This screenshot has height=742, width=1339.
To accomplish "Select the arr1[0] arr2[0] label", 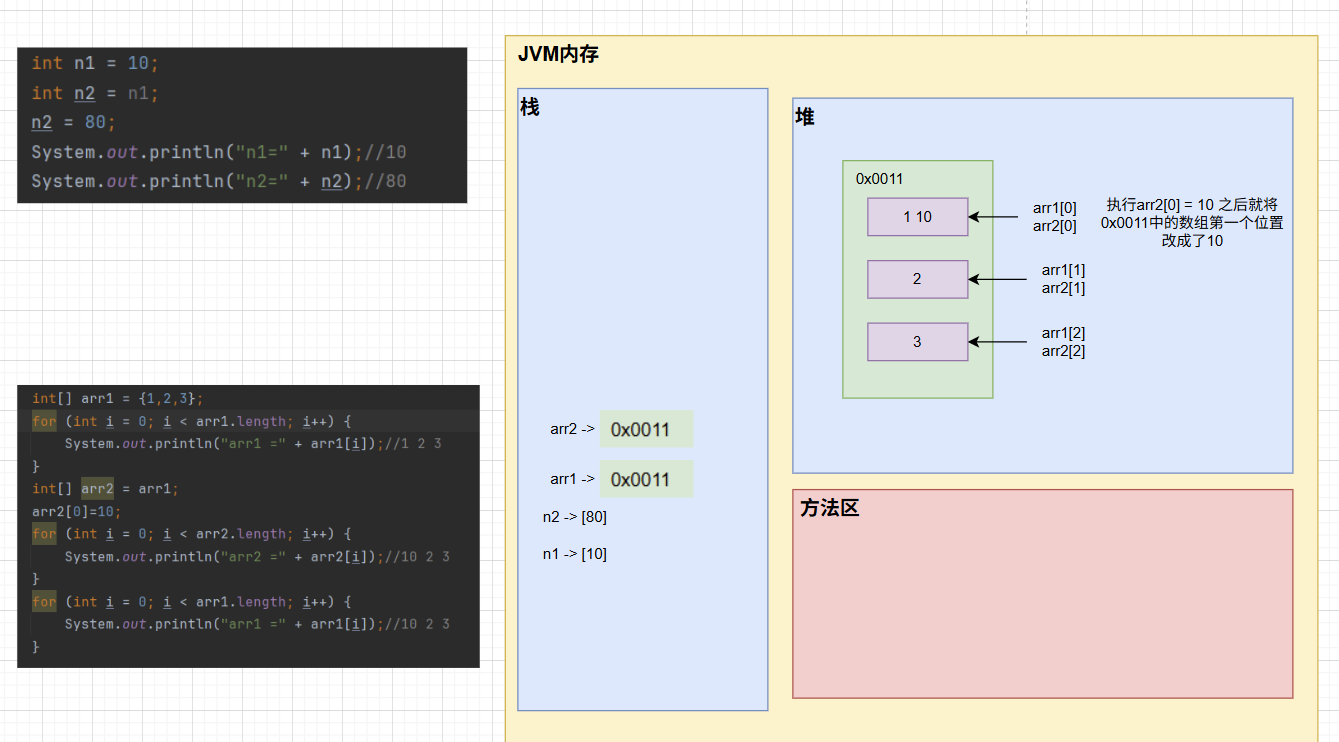I will [1055, 217].
